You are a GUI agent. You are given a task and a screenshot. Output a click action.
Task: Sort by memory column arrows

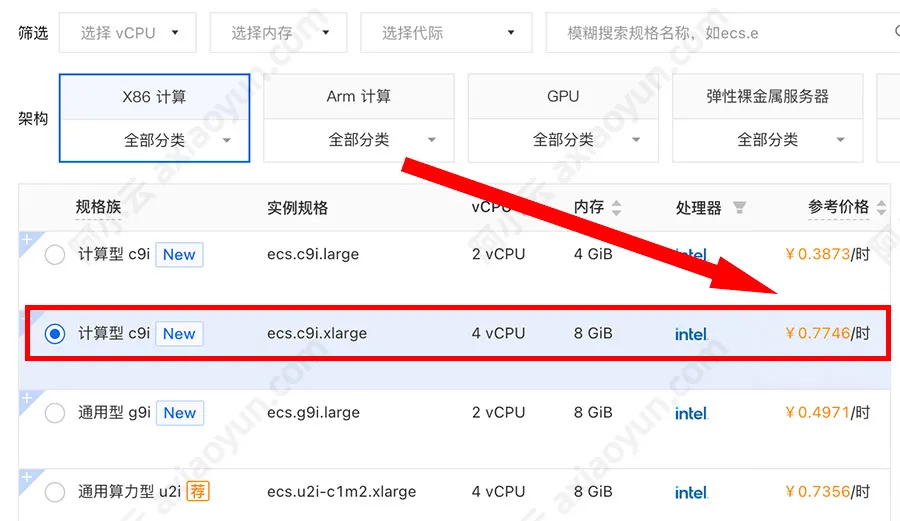616,208
